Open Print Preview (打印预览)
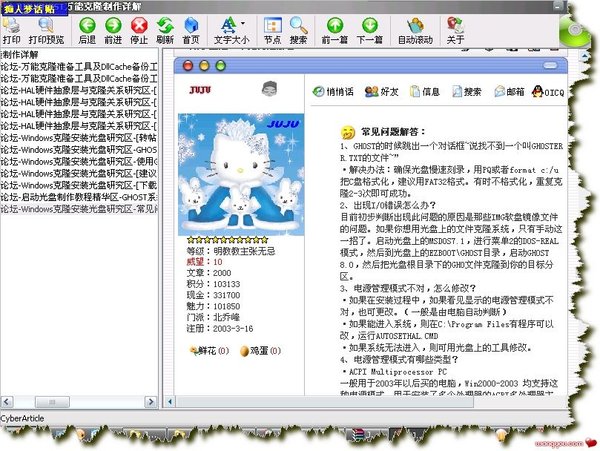Image resolution: width=600 pixels, height=451 pixels. (46, 31)
